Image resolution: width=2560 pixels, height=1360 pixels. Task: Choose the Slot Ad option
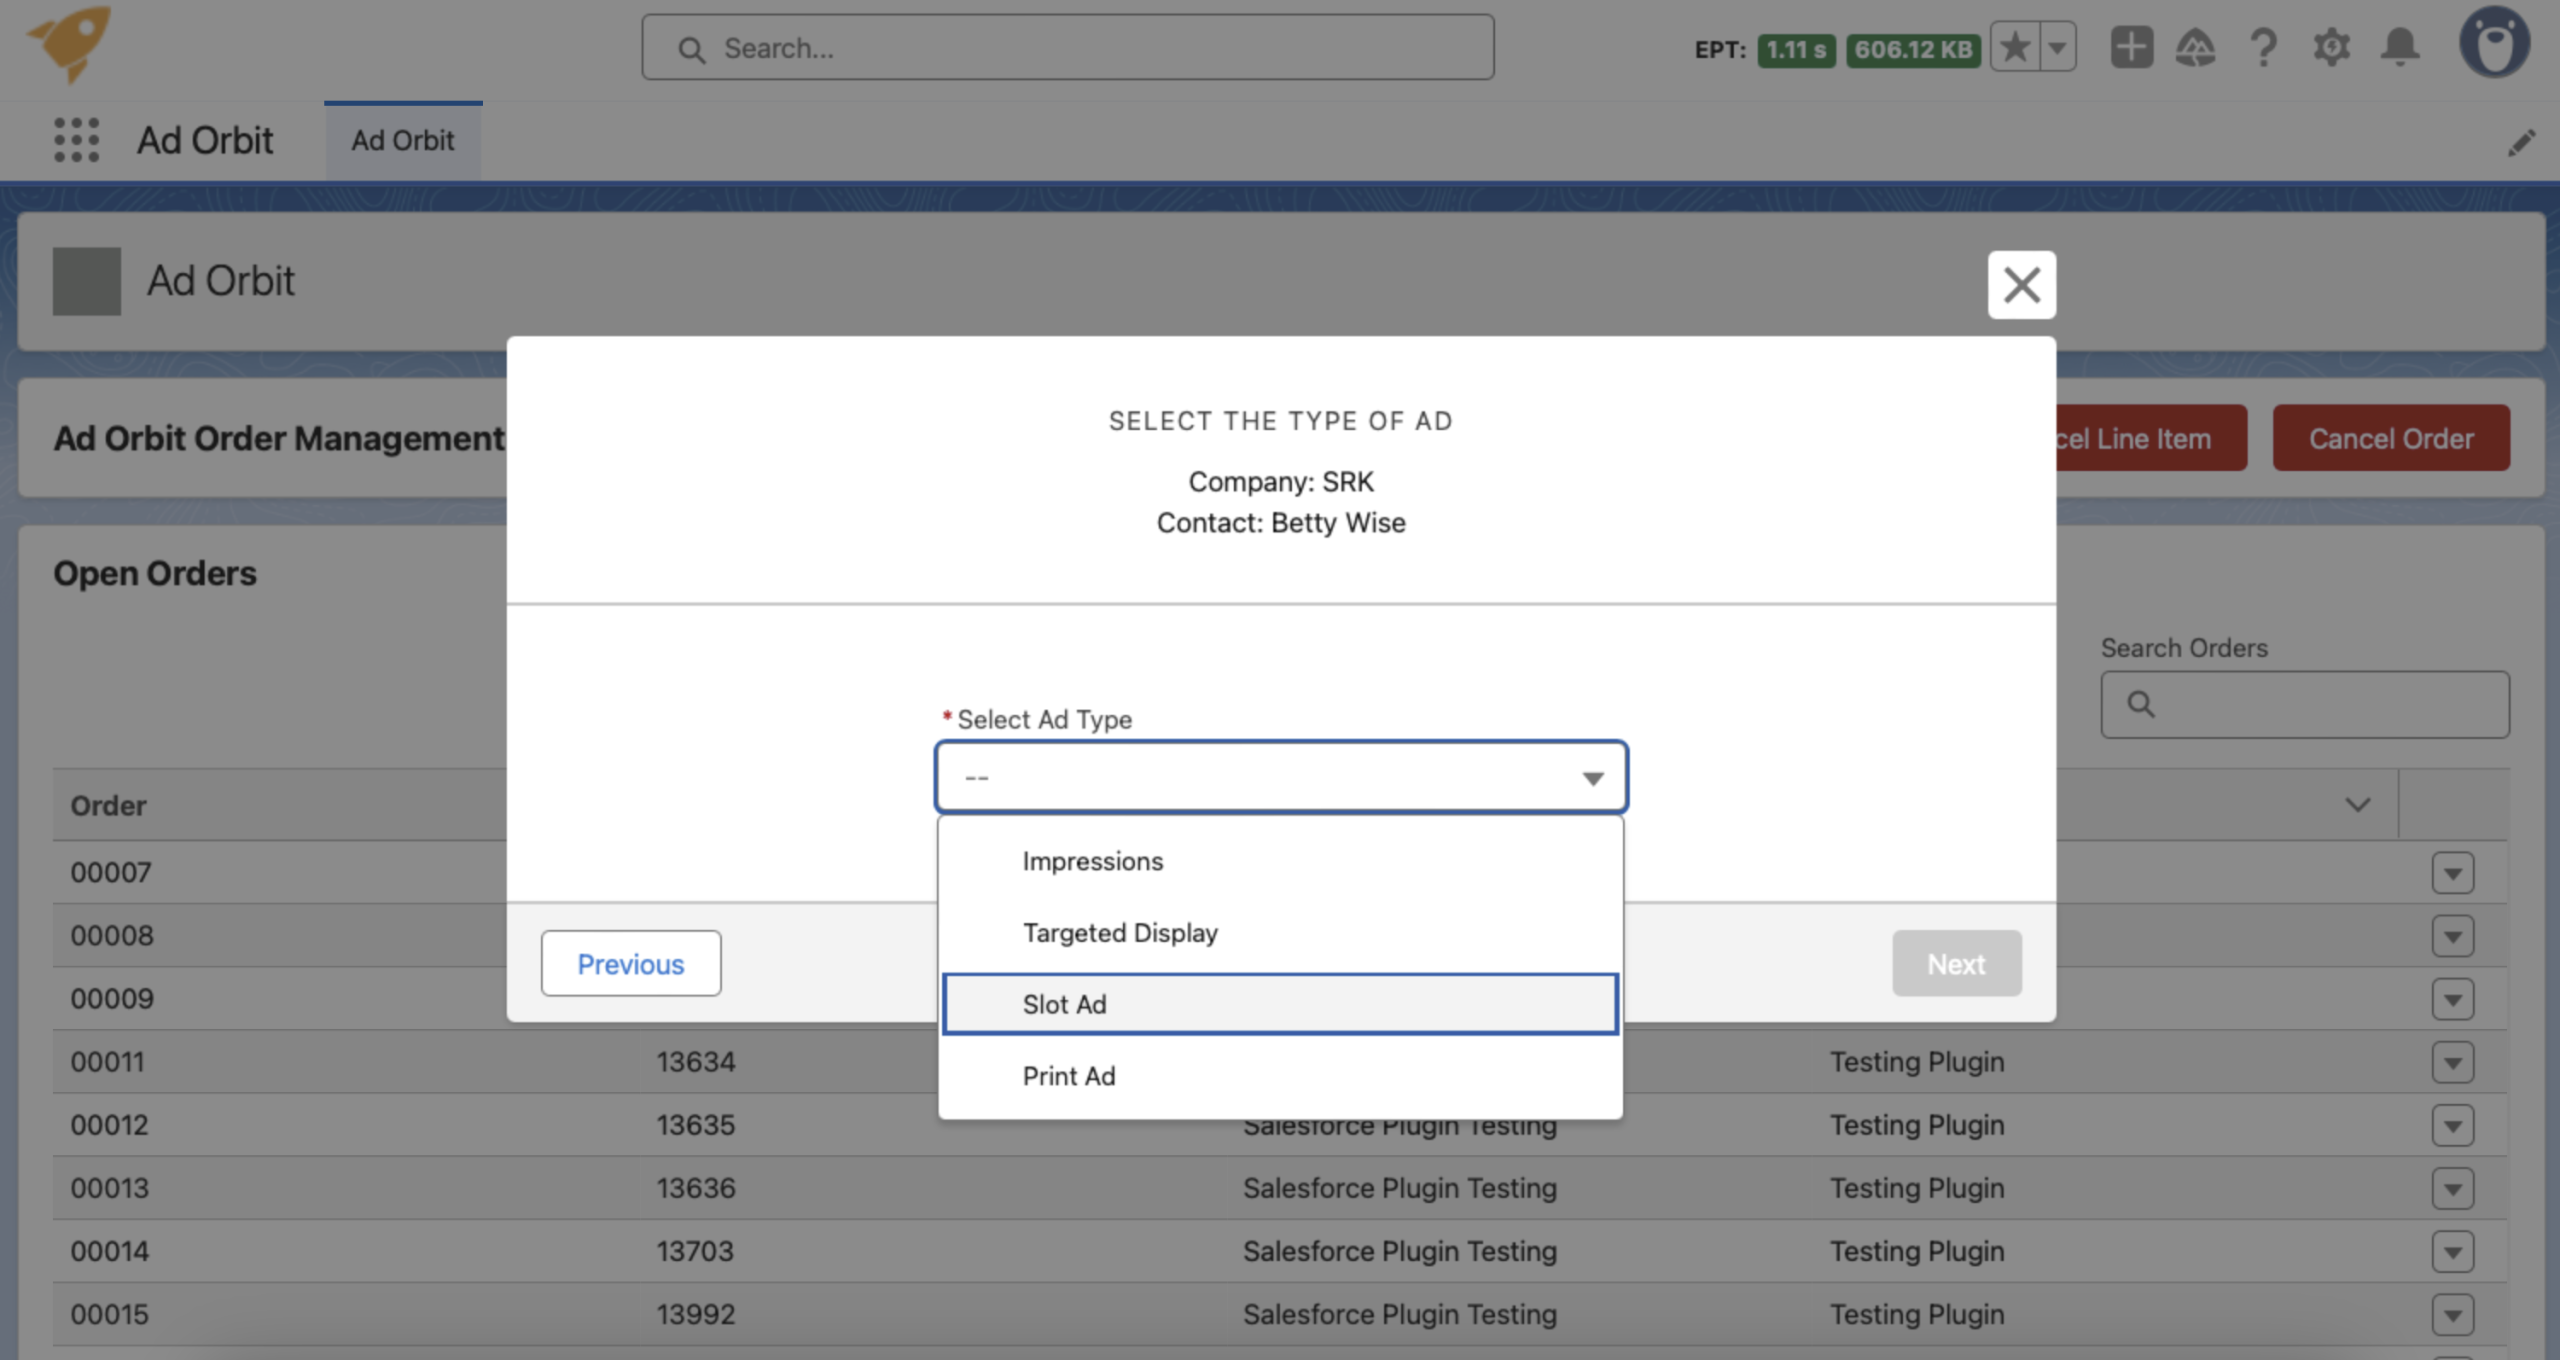click(x=1280, y=1004)
